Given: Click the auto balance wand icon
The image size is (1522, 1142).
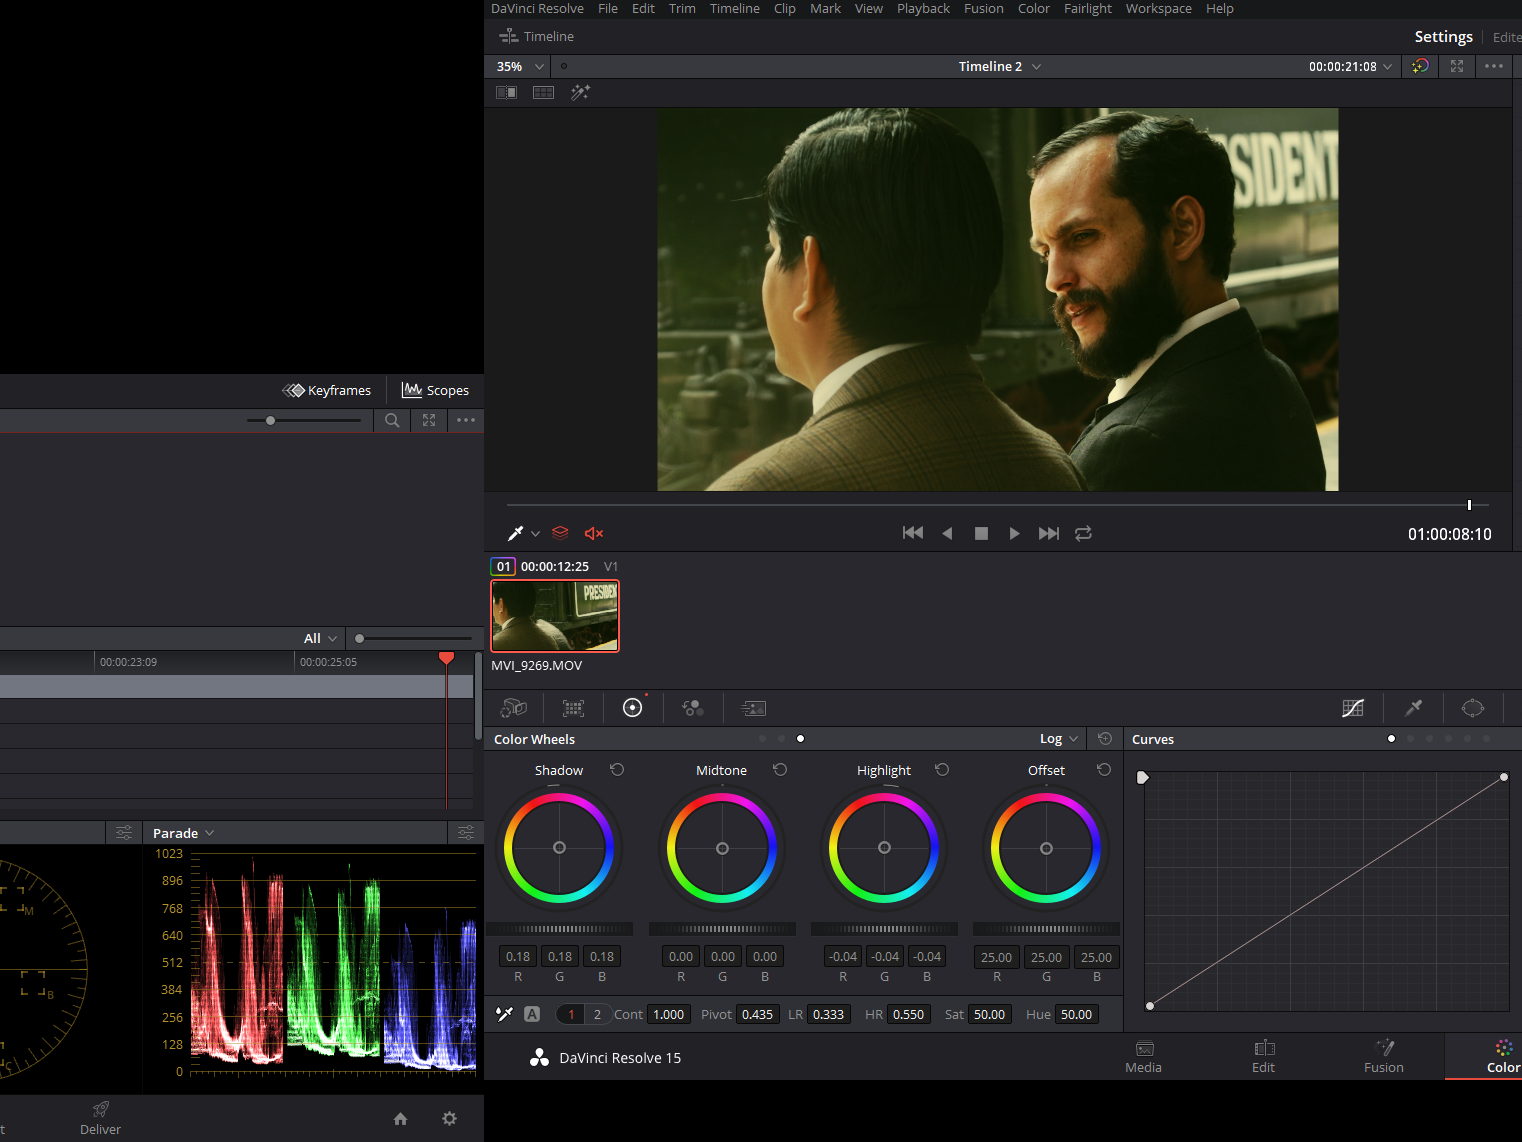Looking at the screenshot, I should [505, 1014].
